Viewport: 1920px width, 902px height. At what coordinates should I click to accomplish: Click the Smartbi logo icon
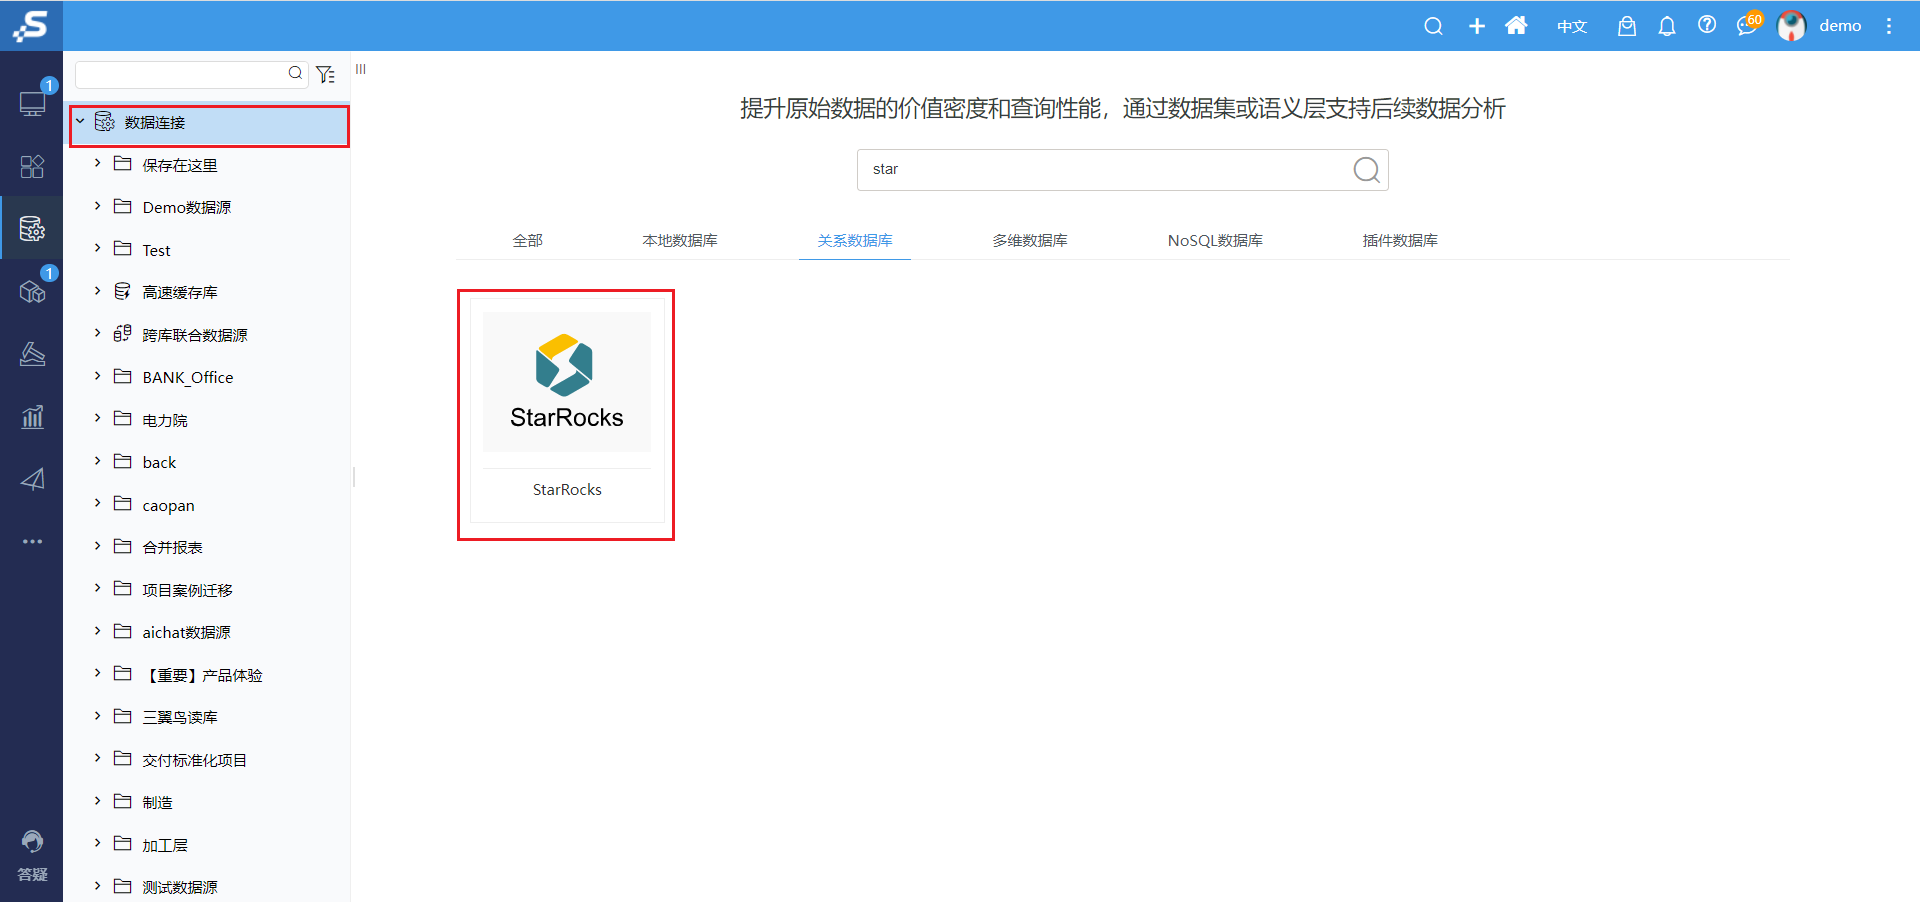(x=31, y=25)
